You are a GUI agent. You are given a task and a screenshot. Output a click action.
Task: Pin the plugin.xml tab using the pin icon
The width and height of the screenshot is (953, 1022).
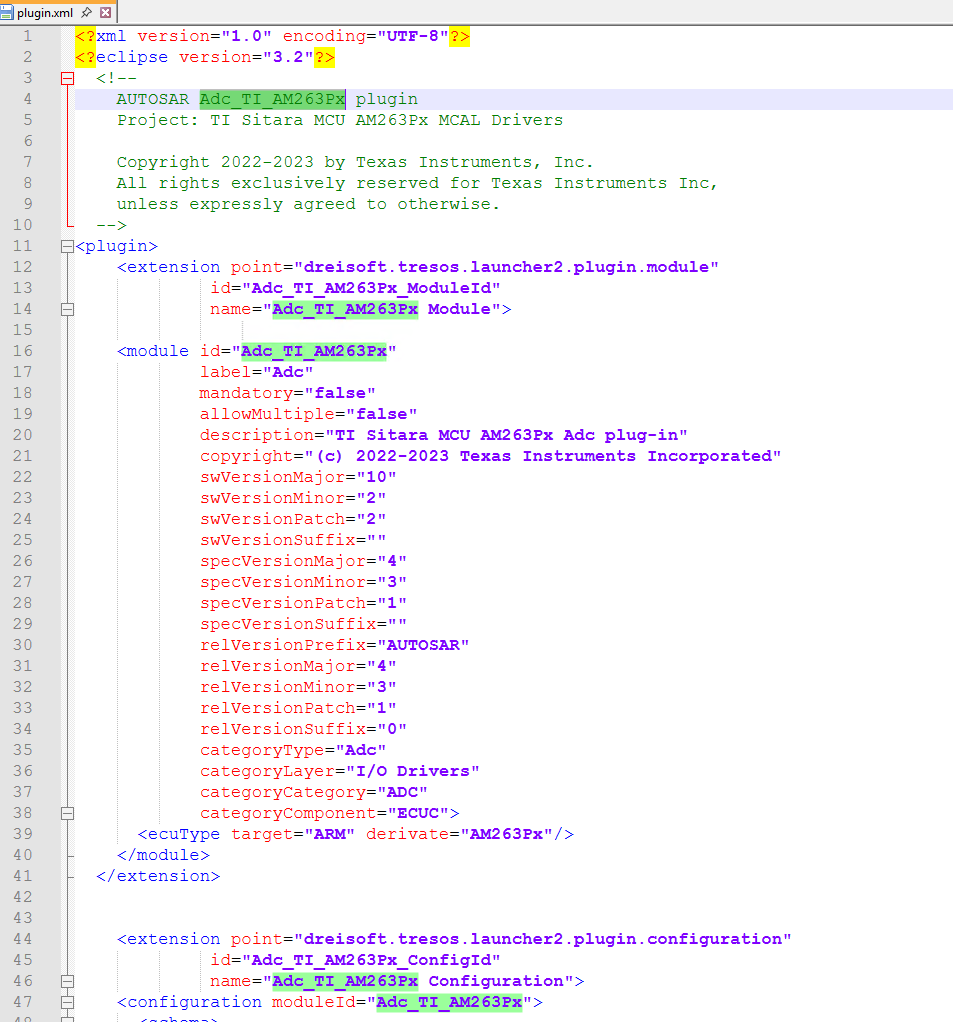(86, 12)
